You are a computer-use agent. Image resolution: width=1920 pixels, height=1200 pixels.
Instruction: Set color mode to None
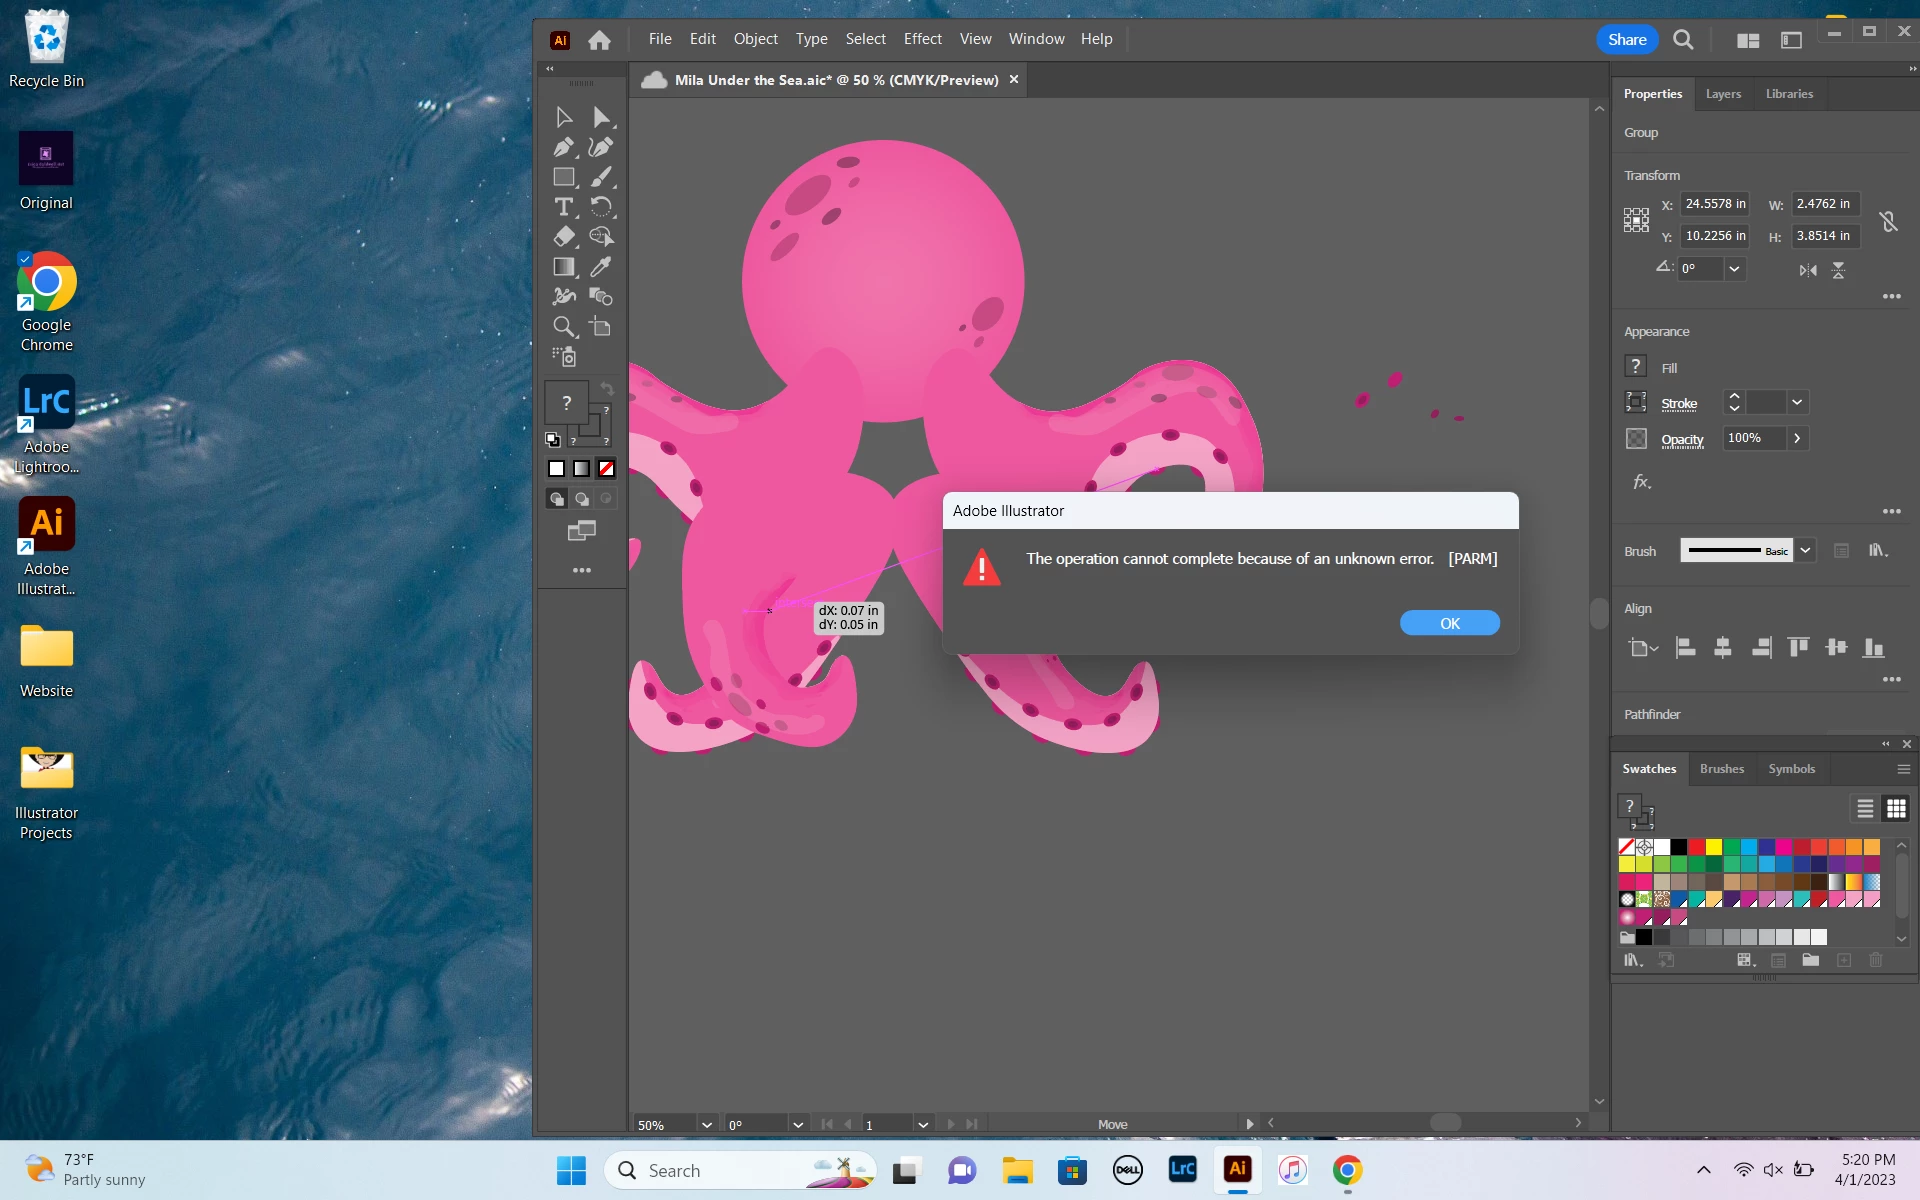[x=606, y=468]
